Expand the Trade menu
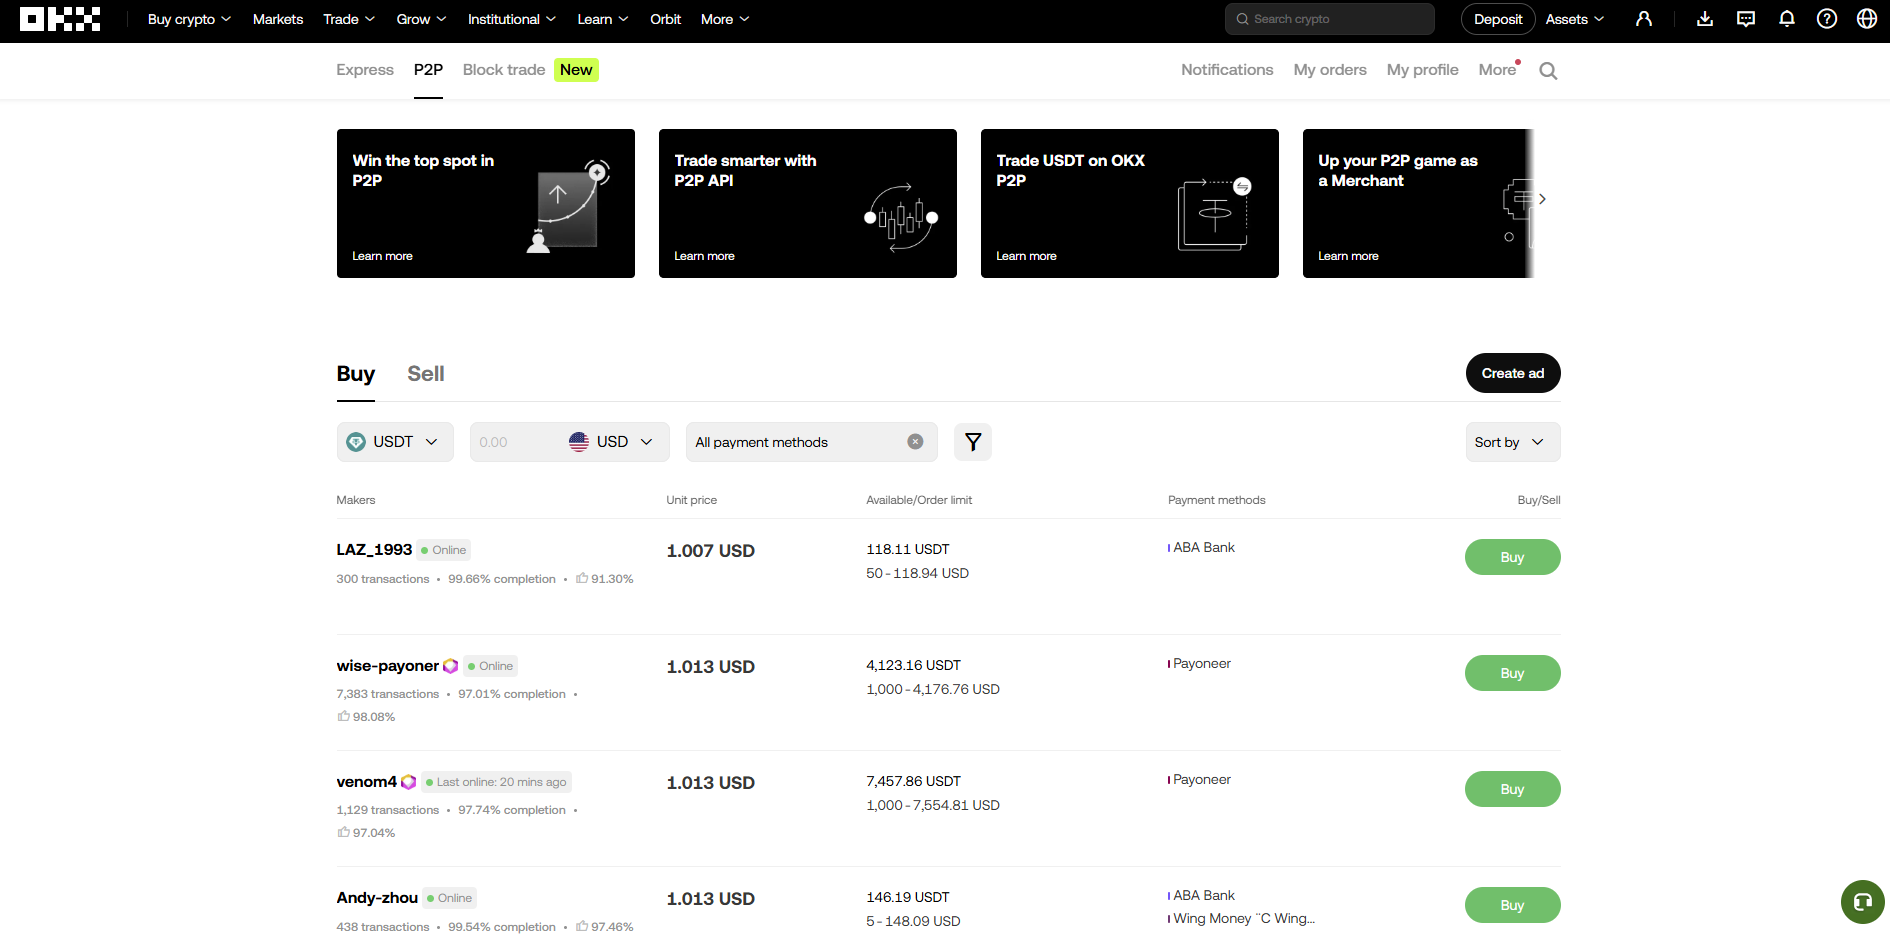The height and width of the screenshot is (935, 1890). [349, 19]
